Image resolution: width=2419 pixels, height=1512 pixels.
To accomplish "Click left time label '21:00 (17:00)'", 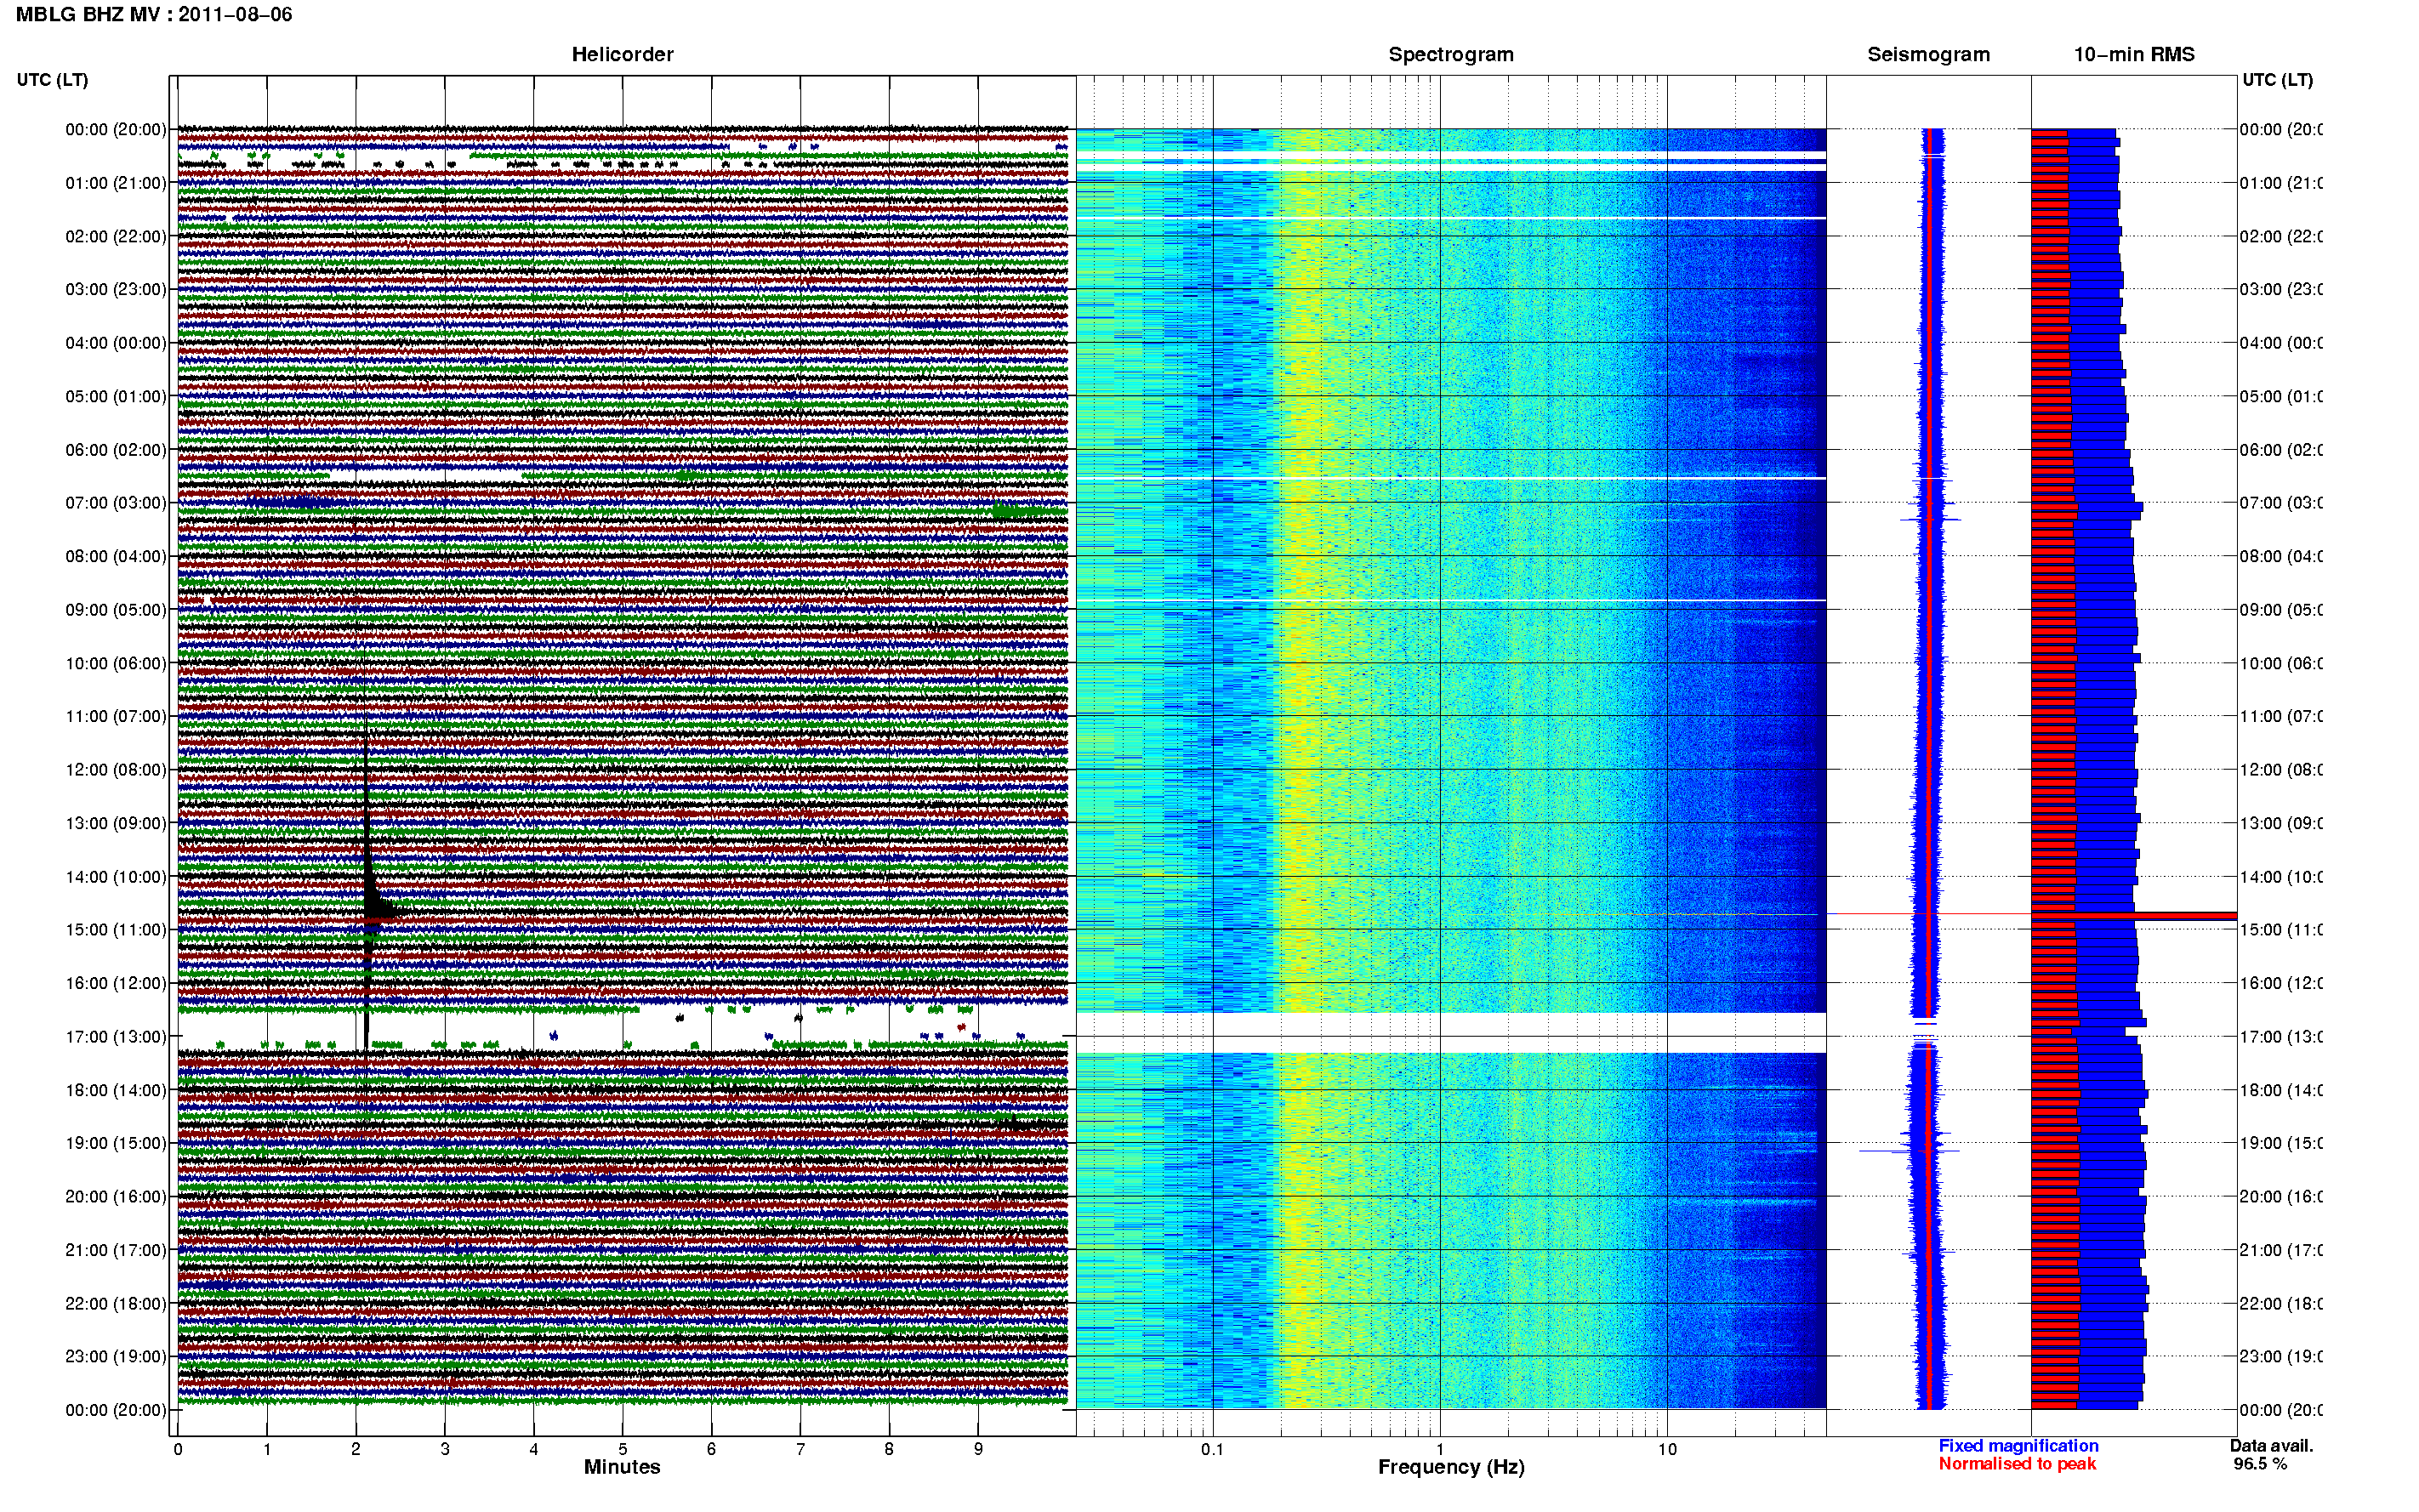I will [116, 1251].
